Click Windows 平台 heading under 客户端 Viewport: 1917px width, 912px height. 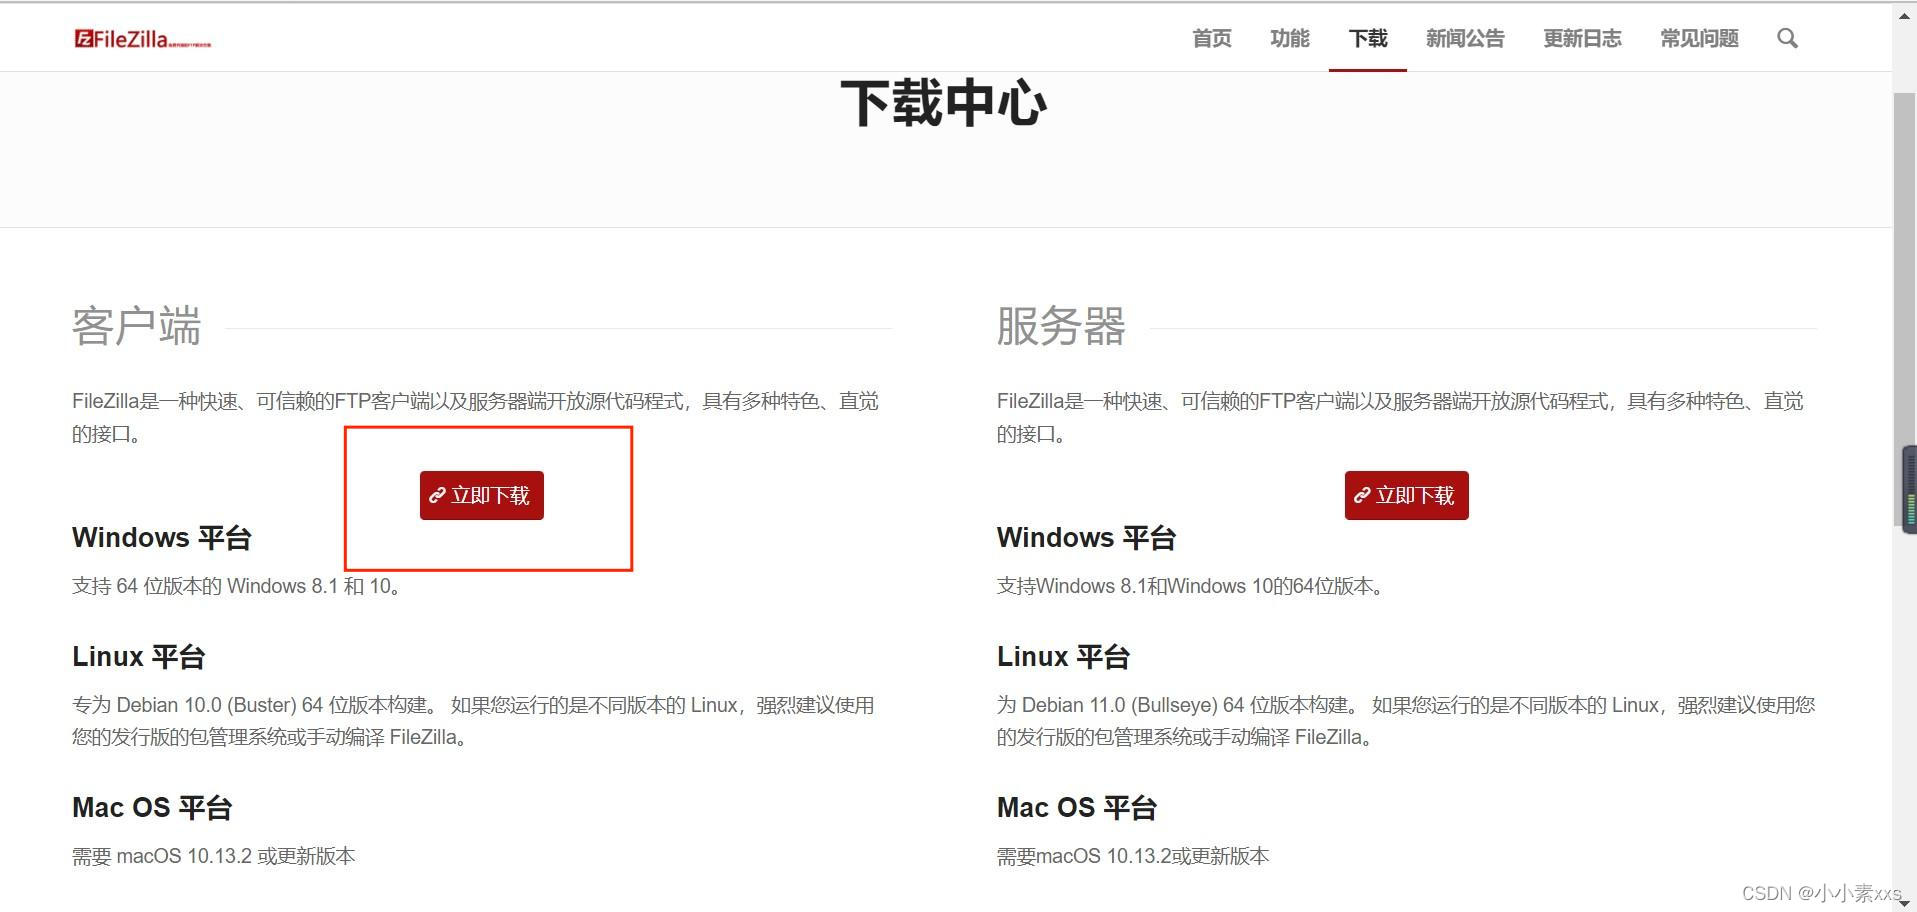coord(162,538)
